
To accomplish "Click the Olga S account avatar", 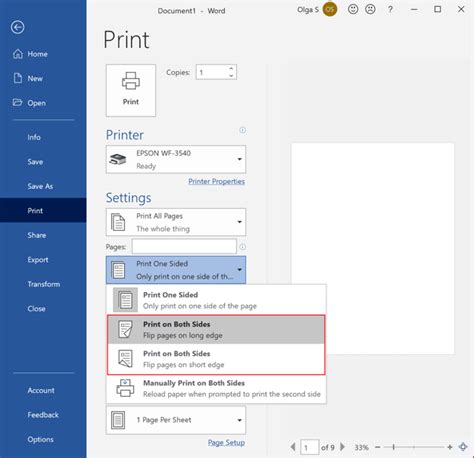I will pos(330,10).
